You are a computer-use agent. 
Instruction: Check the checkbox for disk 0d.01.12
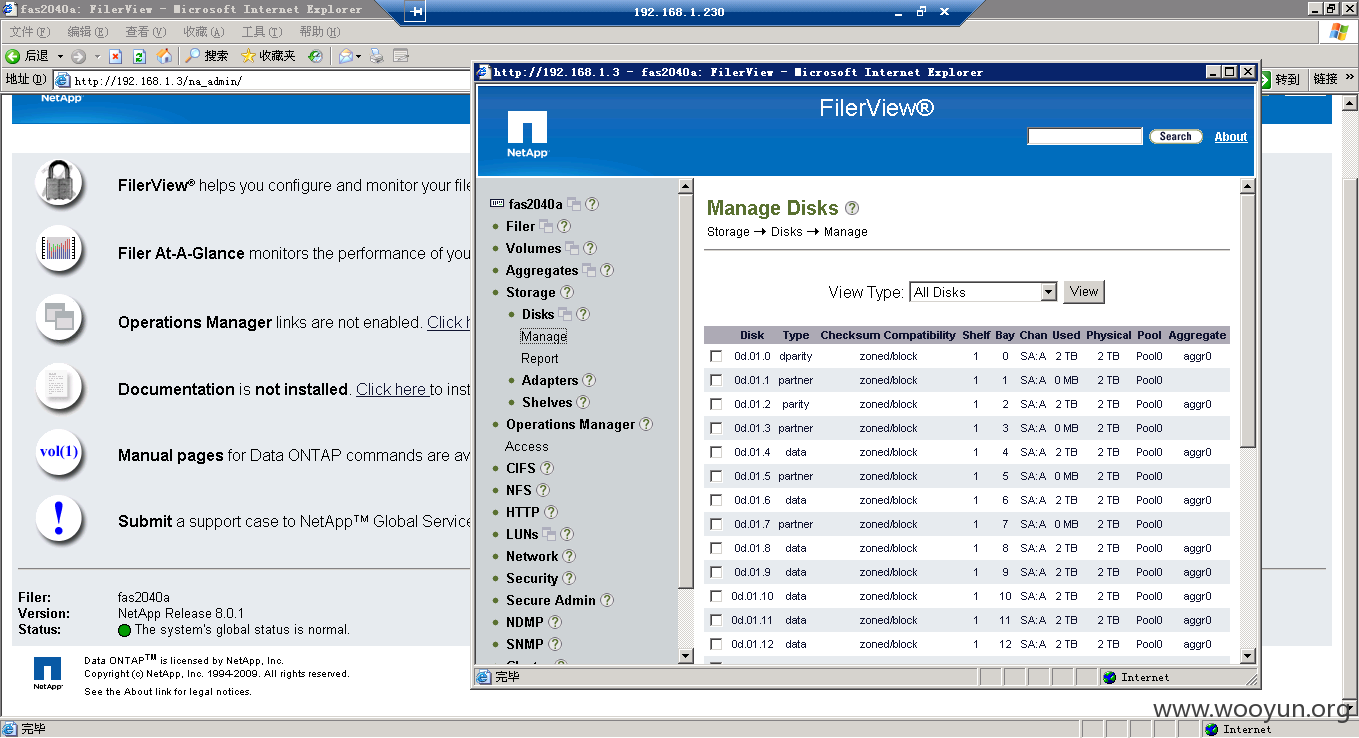click(x=716, y=644)
